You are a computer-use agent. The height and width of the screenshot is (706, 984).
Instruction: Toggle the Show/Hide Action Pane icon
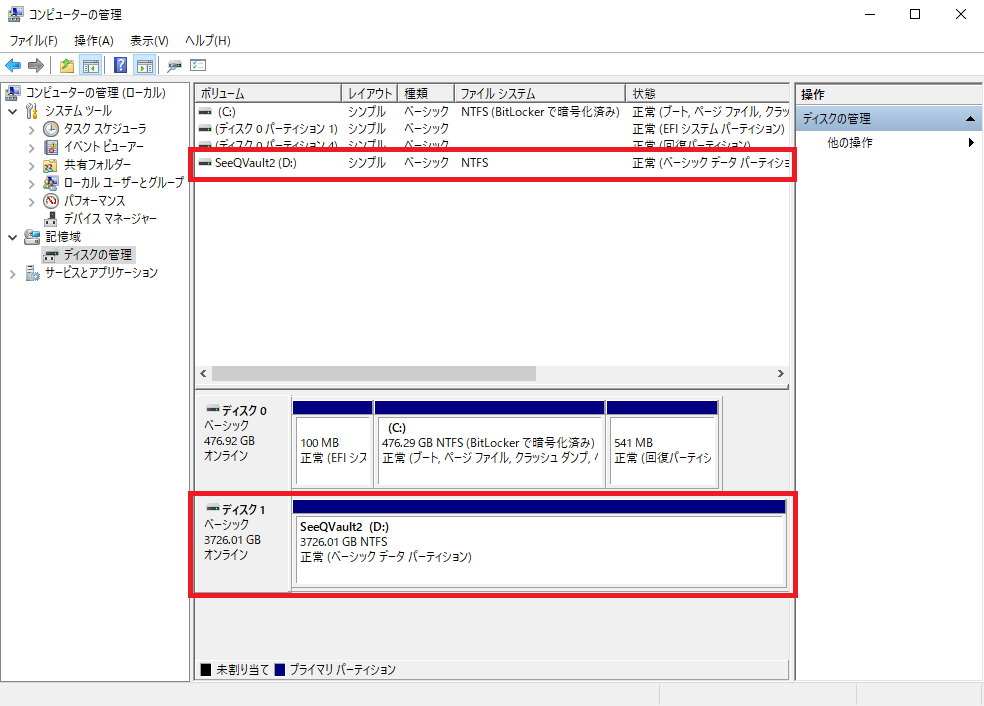coord(144,66)
